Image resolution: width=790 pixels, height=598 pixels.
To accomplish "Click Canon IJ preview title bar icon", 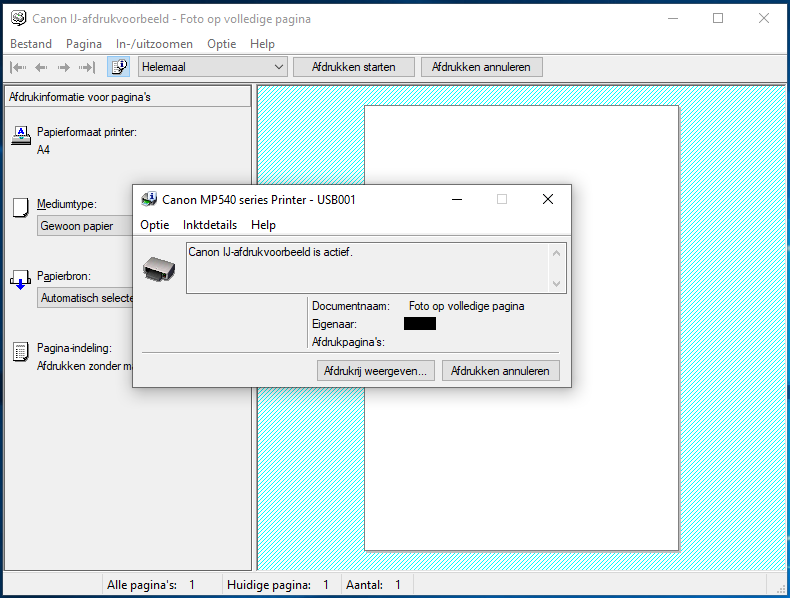I will click(x=19, y=18).
